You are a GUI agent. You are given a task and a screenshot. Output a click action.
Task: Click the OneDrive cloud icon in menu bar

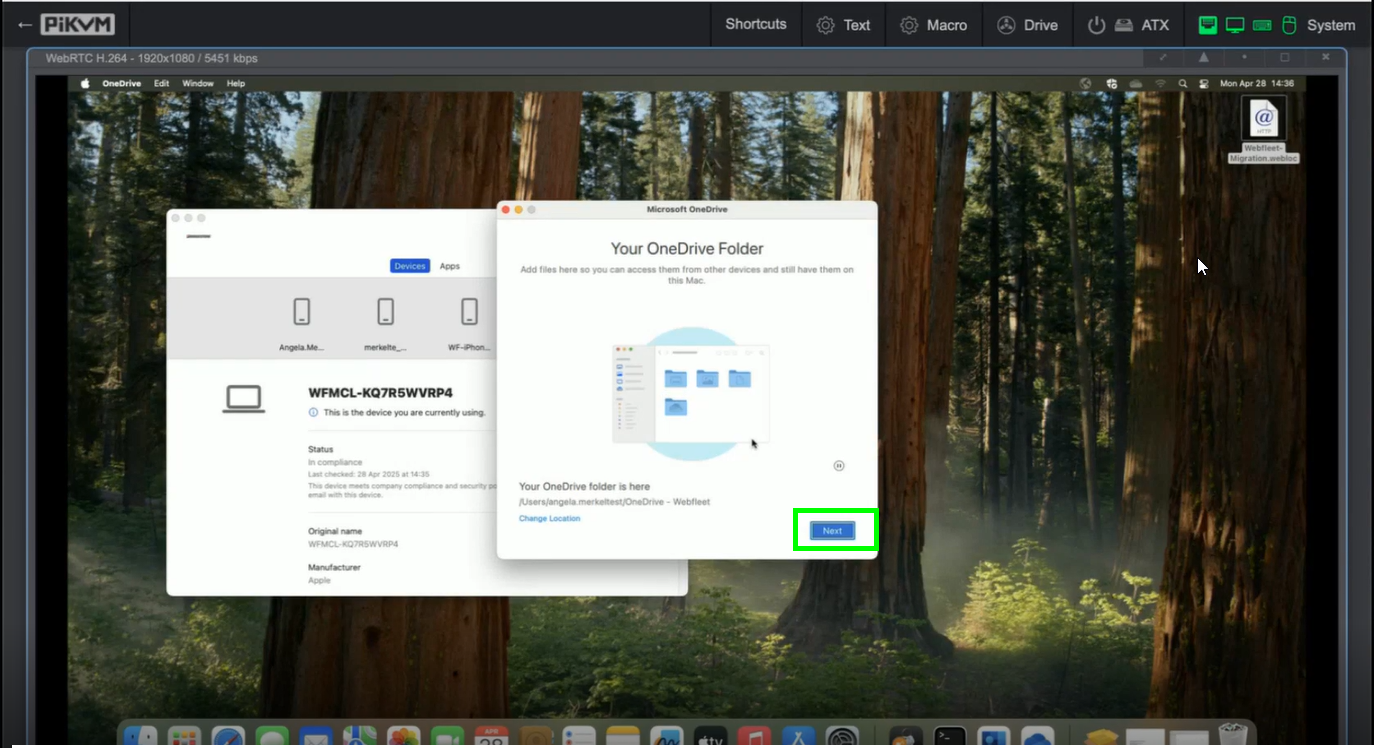pyautogui.click(x=1136, y=83)
